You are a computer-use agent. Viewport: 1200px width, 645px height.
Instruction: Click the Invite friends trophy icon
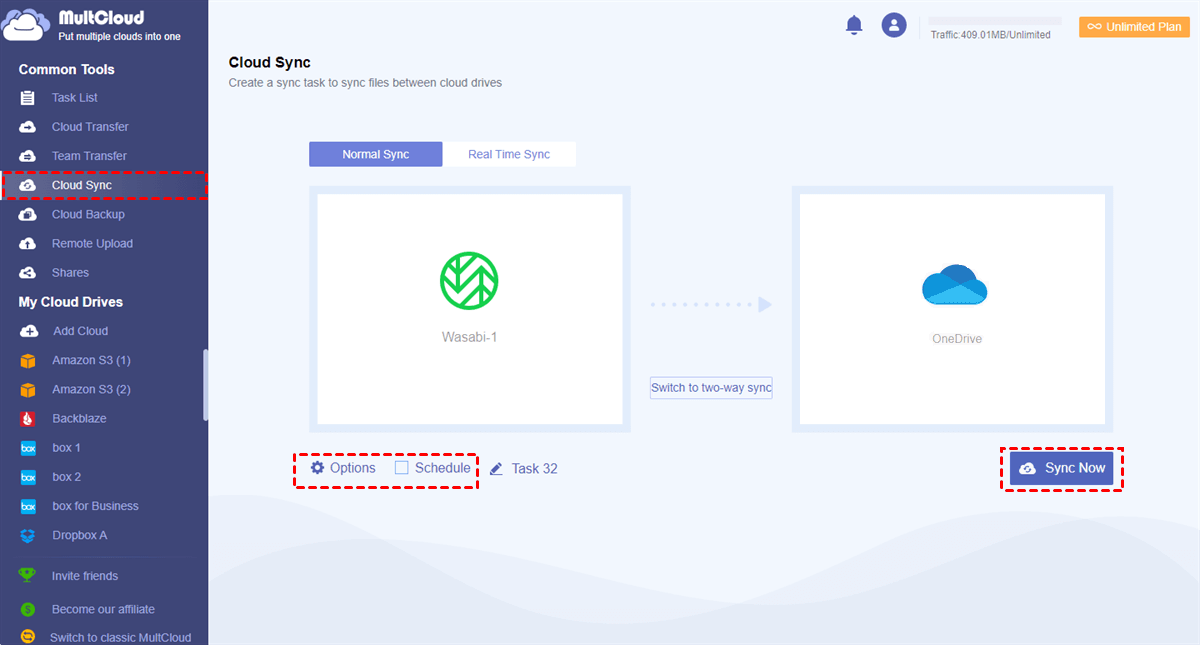pyautogui.click(x=28, y=576)
